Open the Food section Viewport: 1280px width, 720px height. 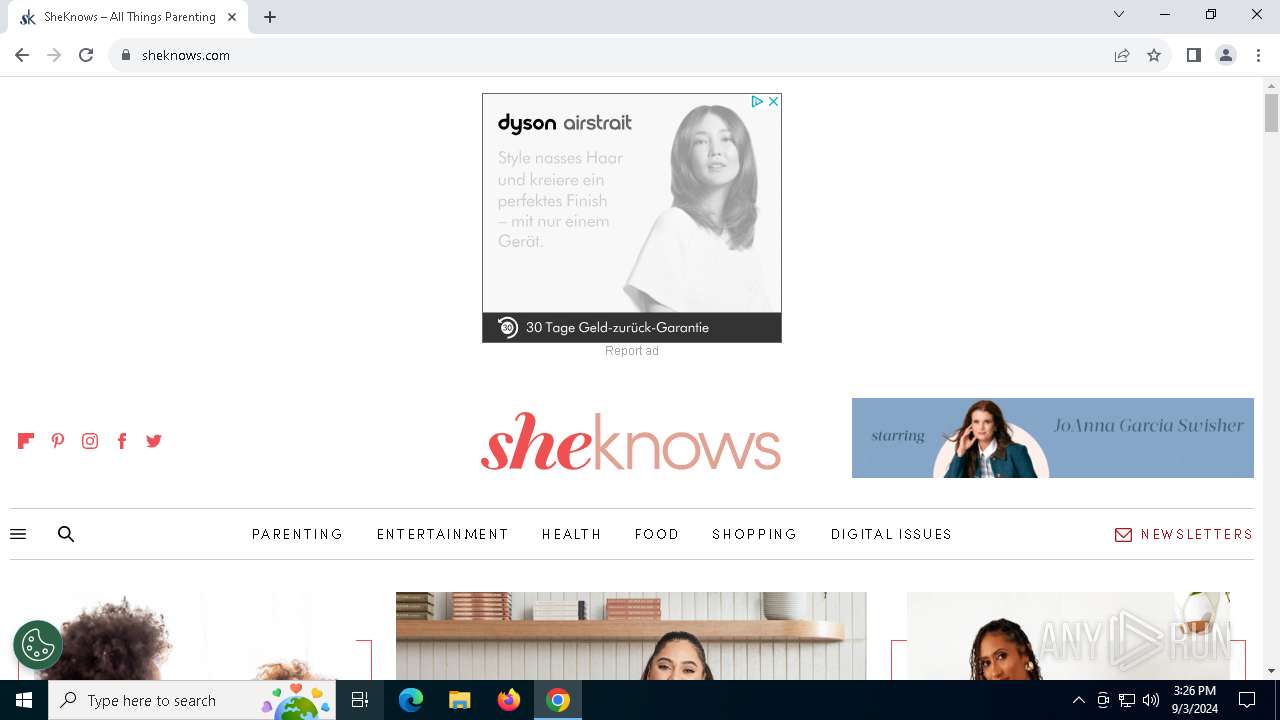pyautogui.click(x=657, y=534)
